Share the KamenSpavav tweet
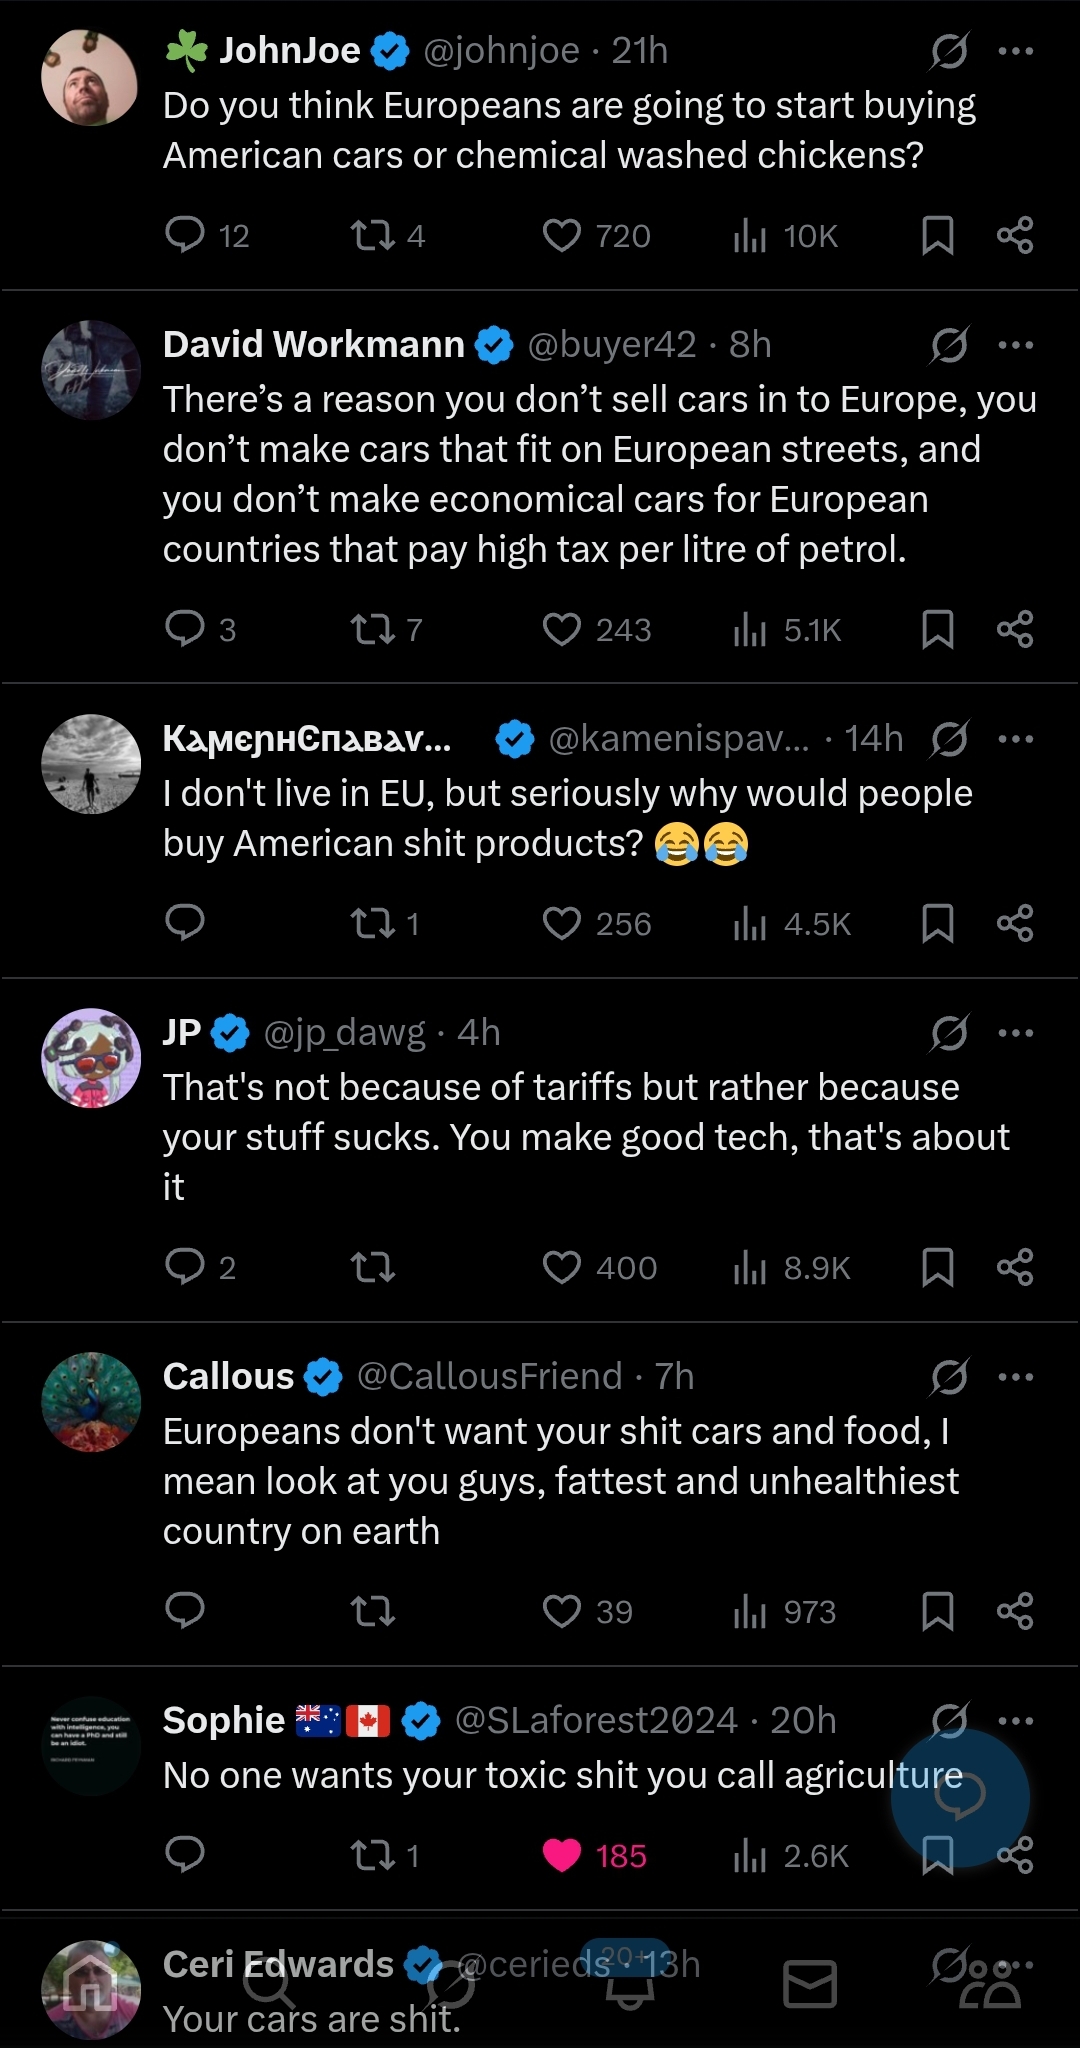Viewport: 1080px width, 2048px height. point(1015,923)
